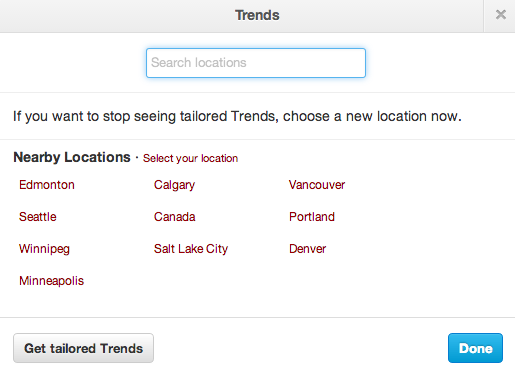The image size is (515, 376).
Task: Set trends location to Seattle
Action: click(38, 217)
